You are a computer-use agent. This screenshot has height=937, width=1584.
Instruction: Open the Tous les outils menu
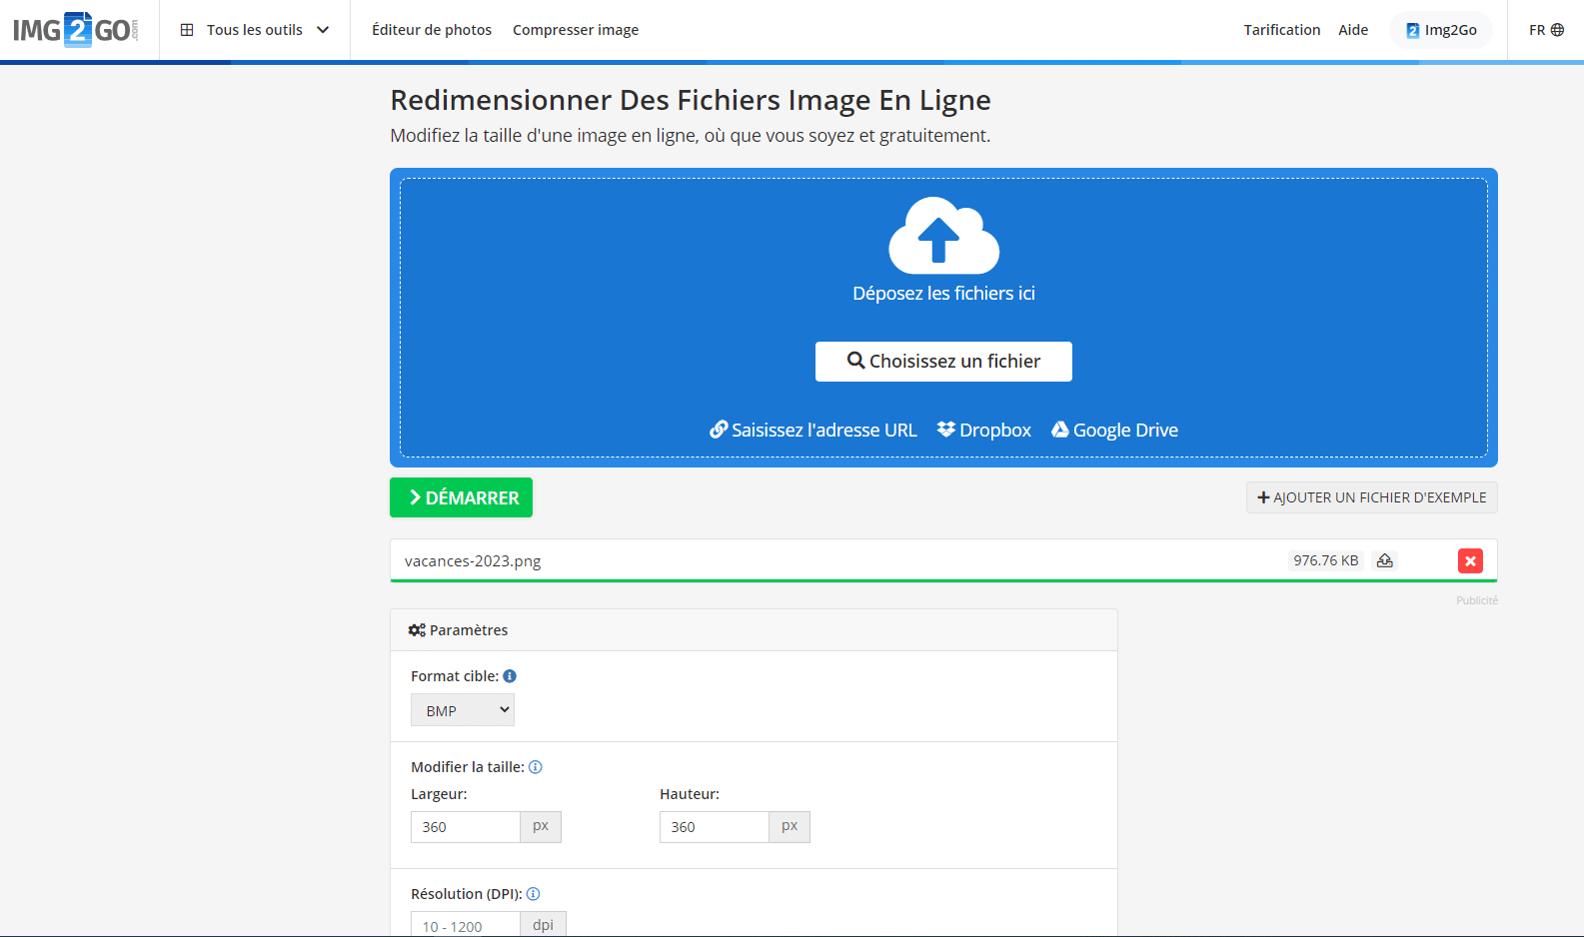pyautogui.click(x=255, y=30)
